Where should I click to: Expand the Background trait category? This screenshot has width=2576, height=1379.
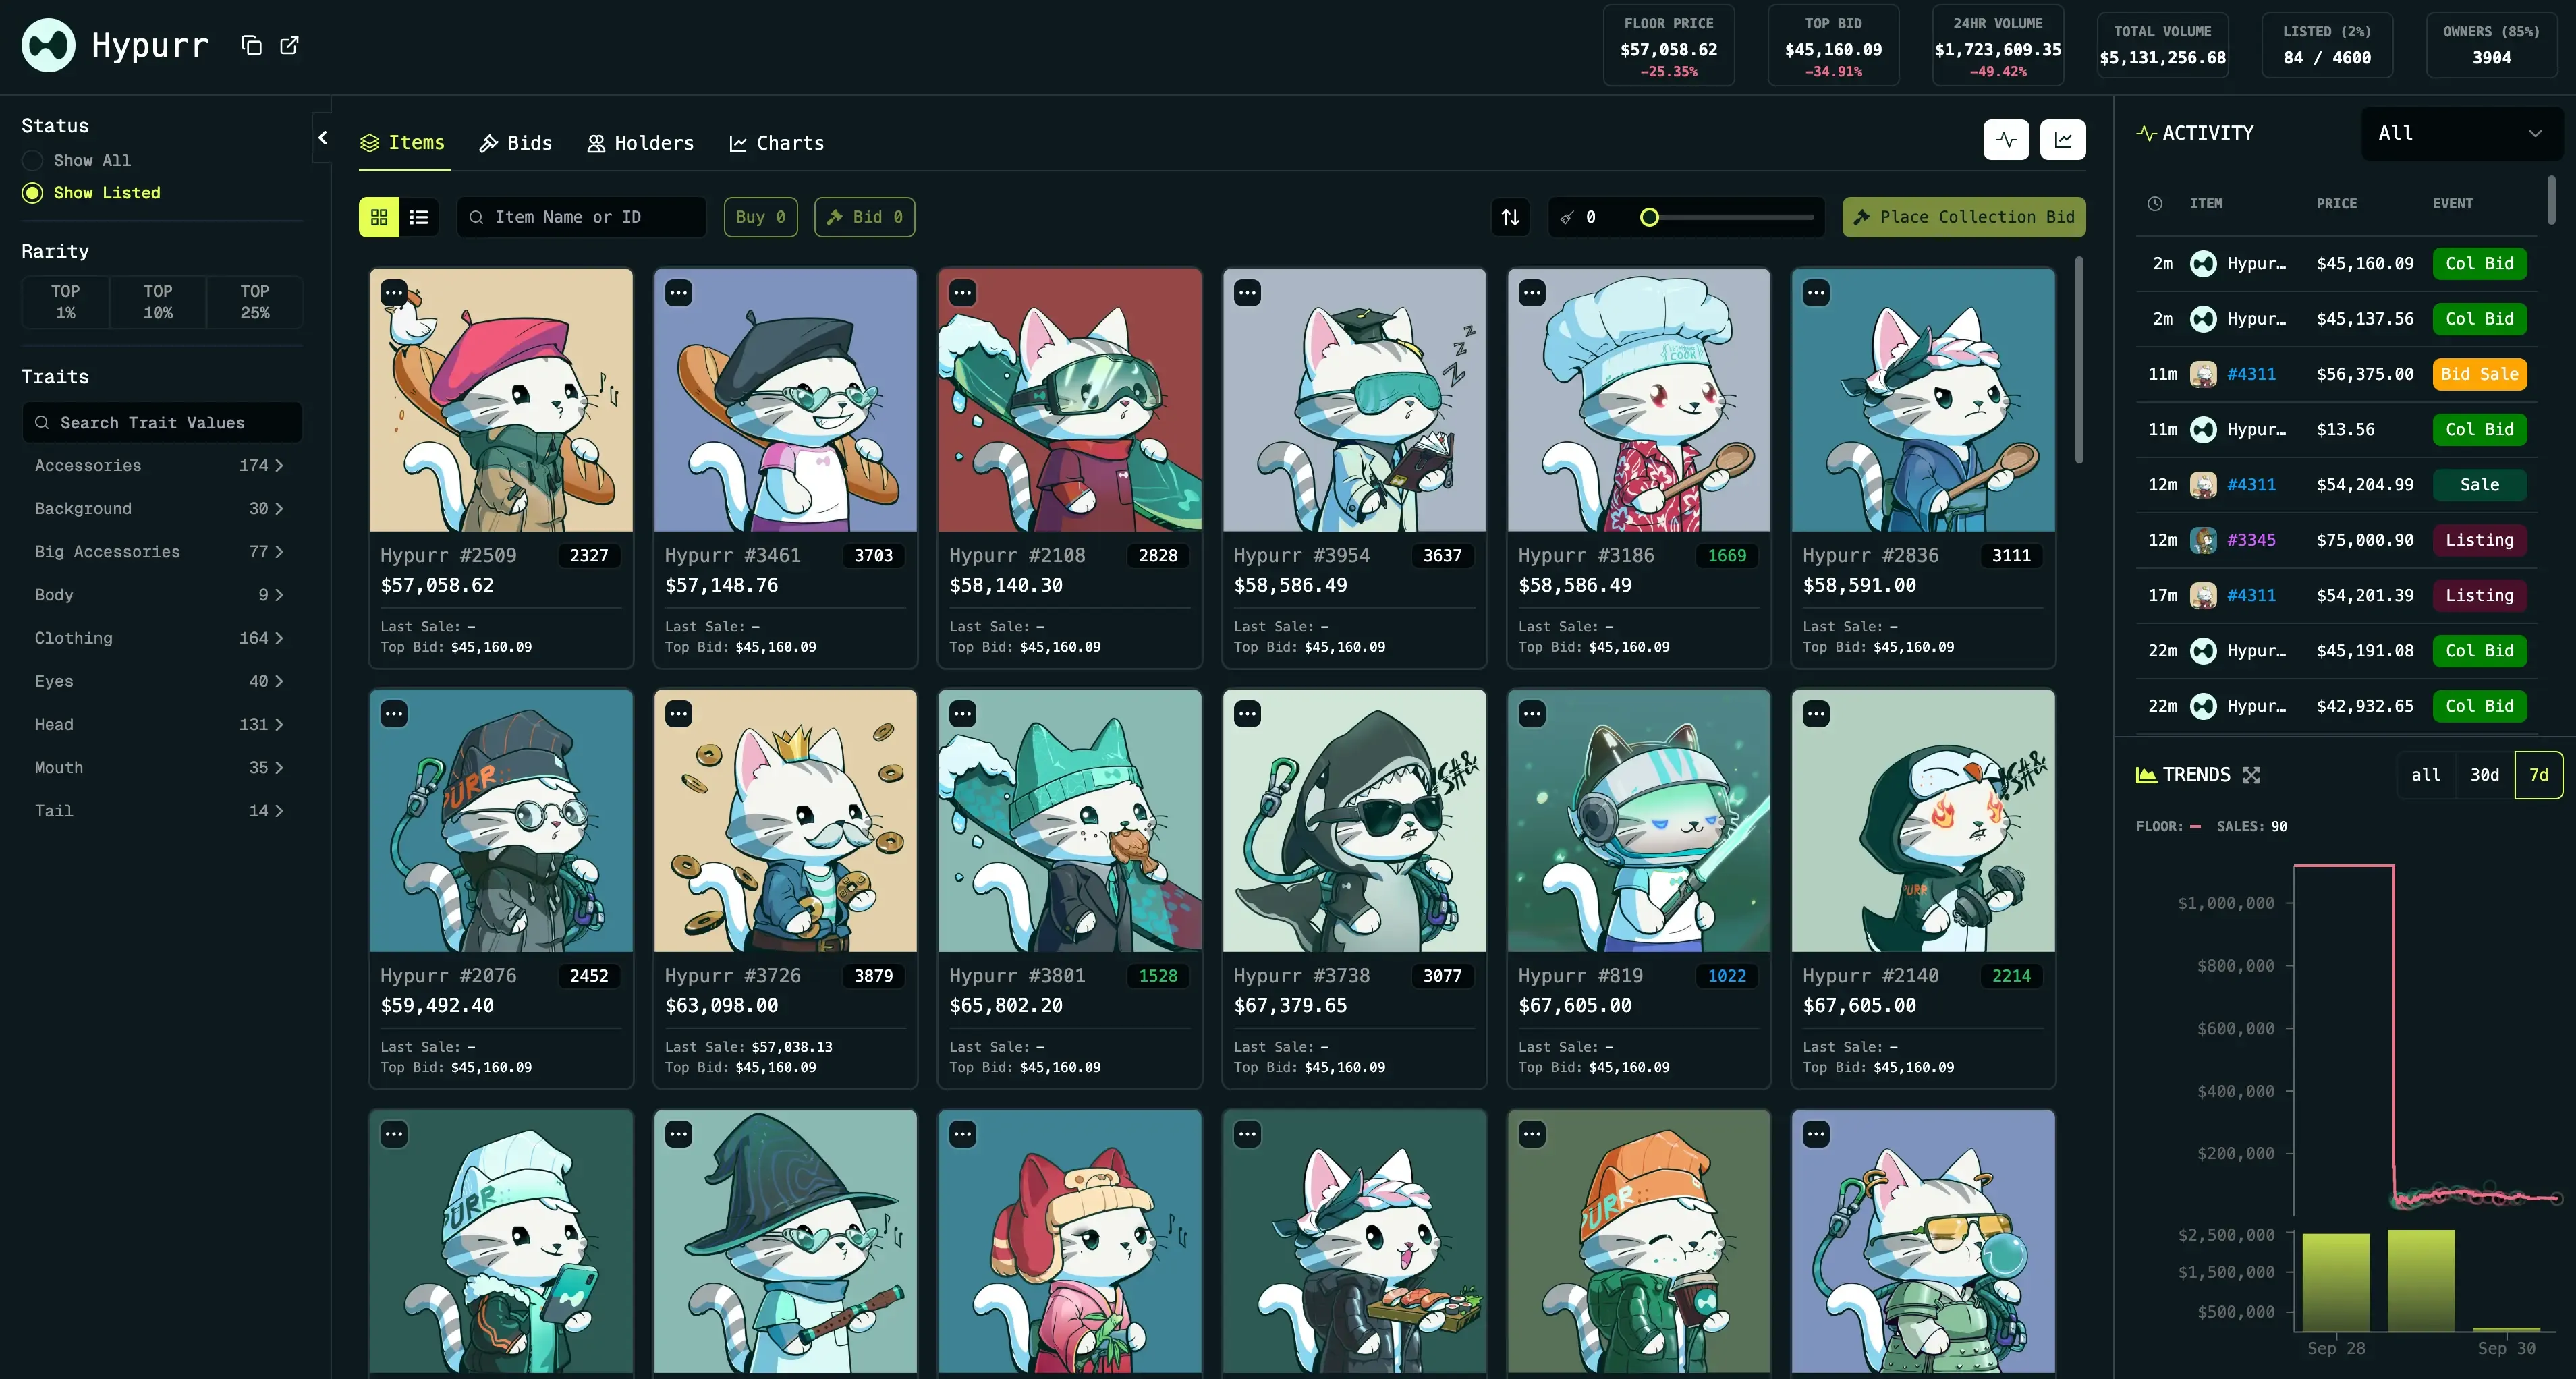click(x=159, y=508)
